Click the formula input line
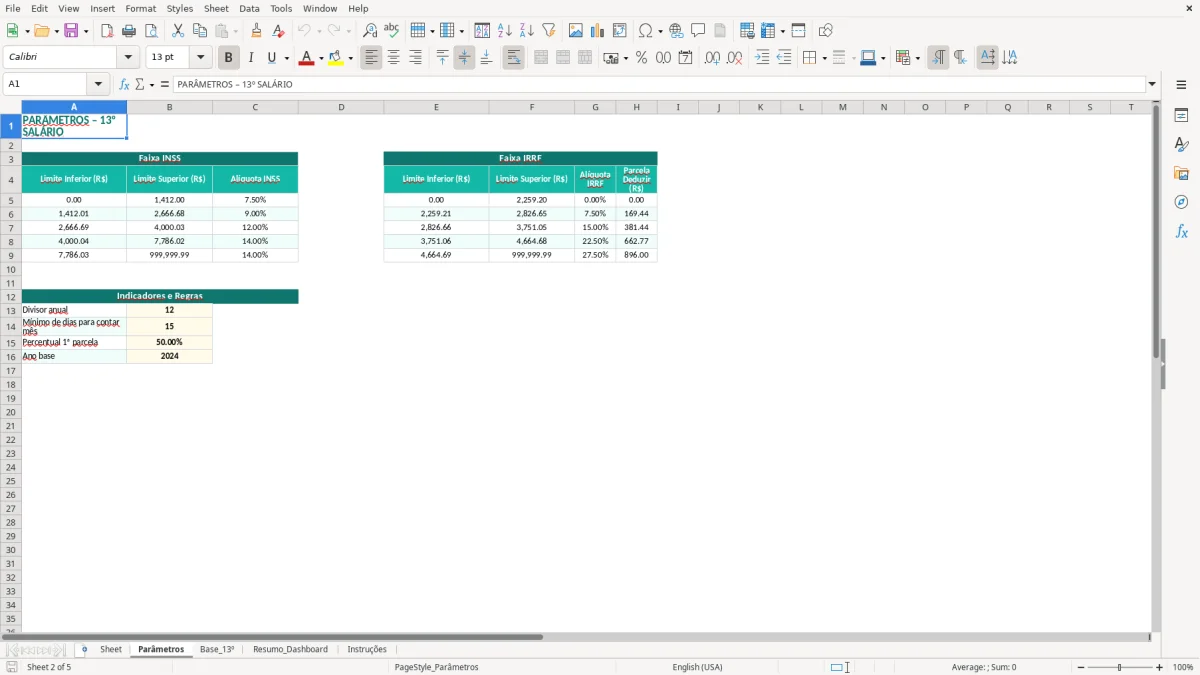Screen dimensions: 1200x675 [659, 84]
